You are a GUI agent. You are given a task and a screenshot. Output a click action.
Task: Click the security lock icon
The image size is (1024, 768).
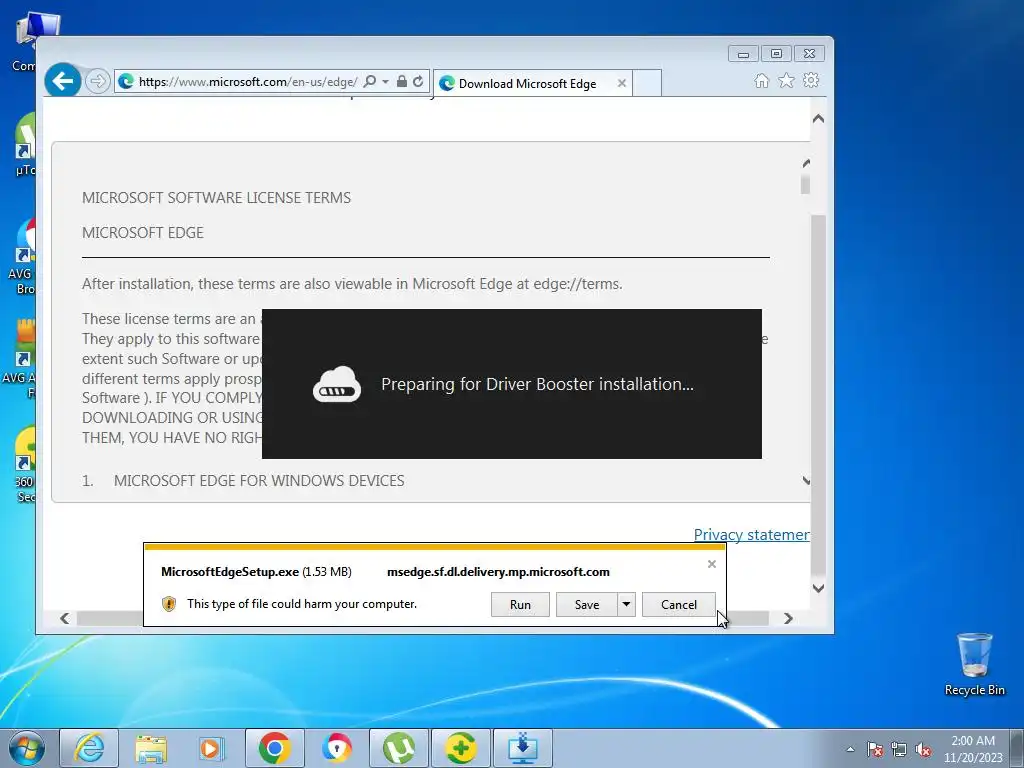[402, 82]
